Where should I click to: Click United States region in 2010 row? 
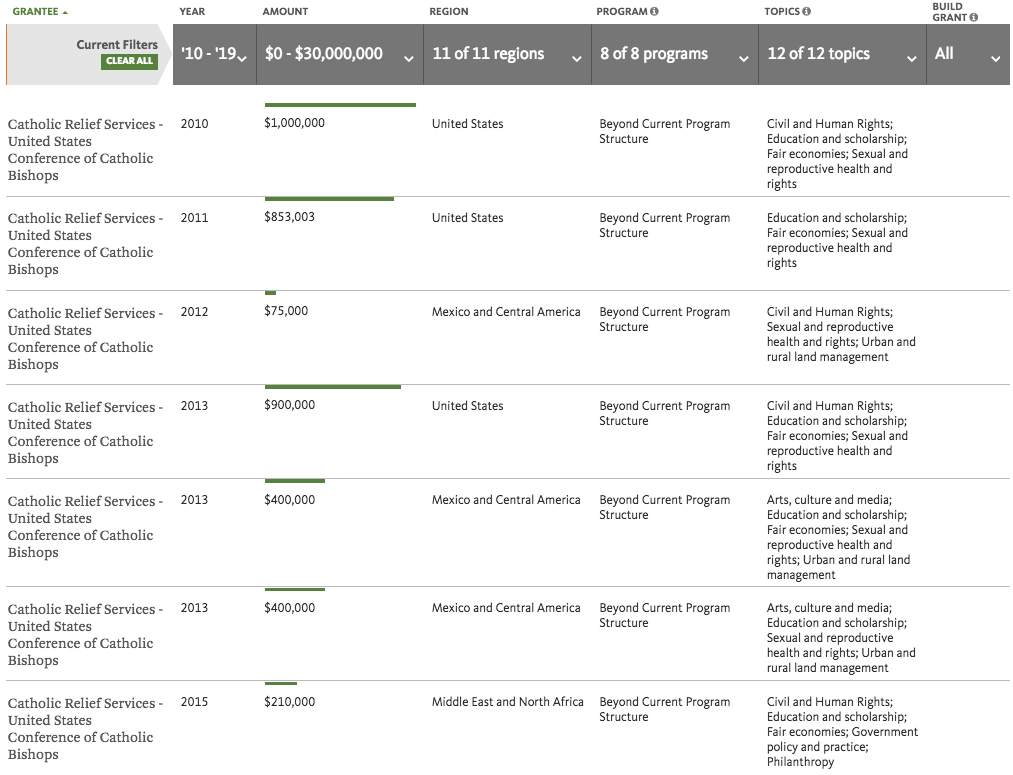click(468, 123)
